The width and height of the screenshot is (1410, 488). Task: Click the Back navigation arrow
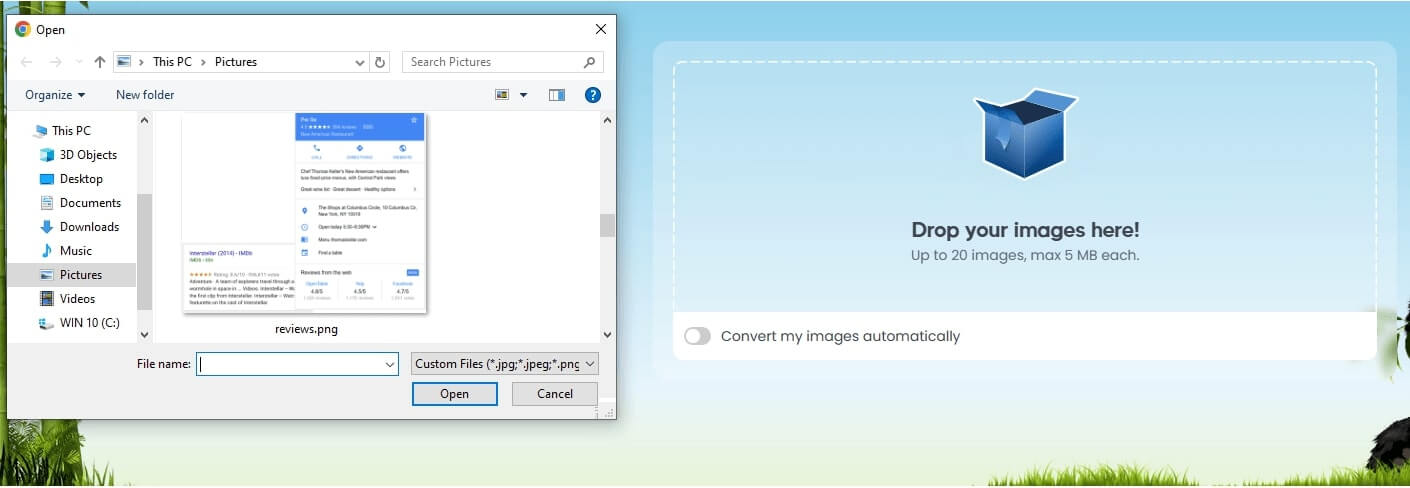tap(27, 62)
